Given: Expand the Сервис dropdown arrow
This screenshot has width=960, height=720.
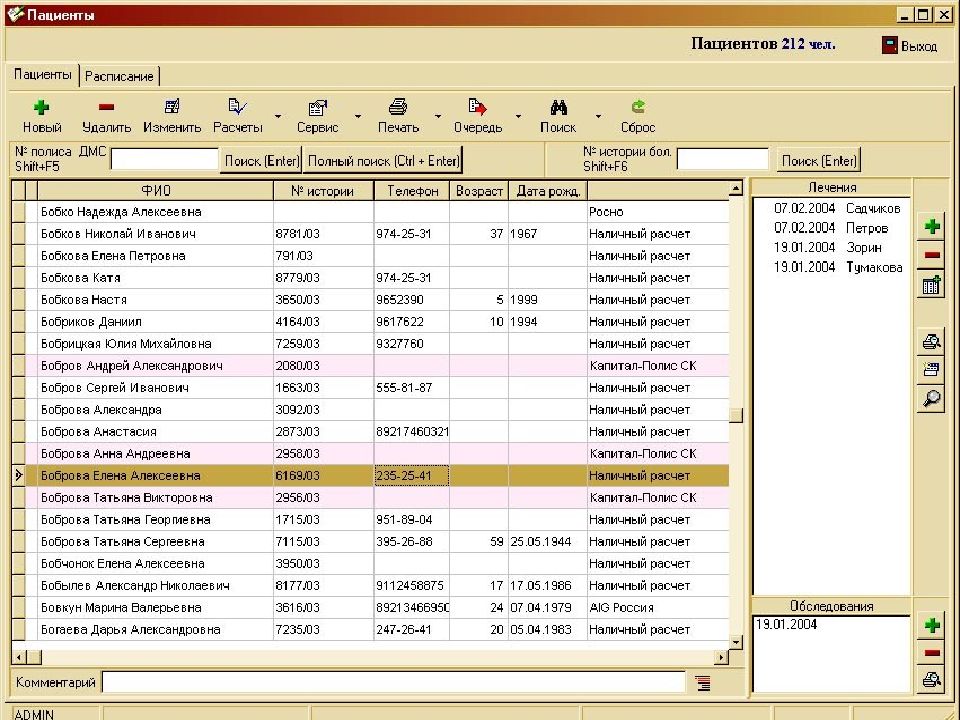Looking at the screenshot, I should [x=358, y=116].
